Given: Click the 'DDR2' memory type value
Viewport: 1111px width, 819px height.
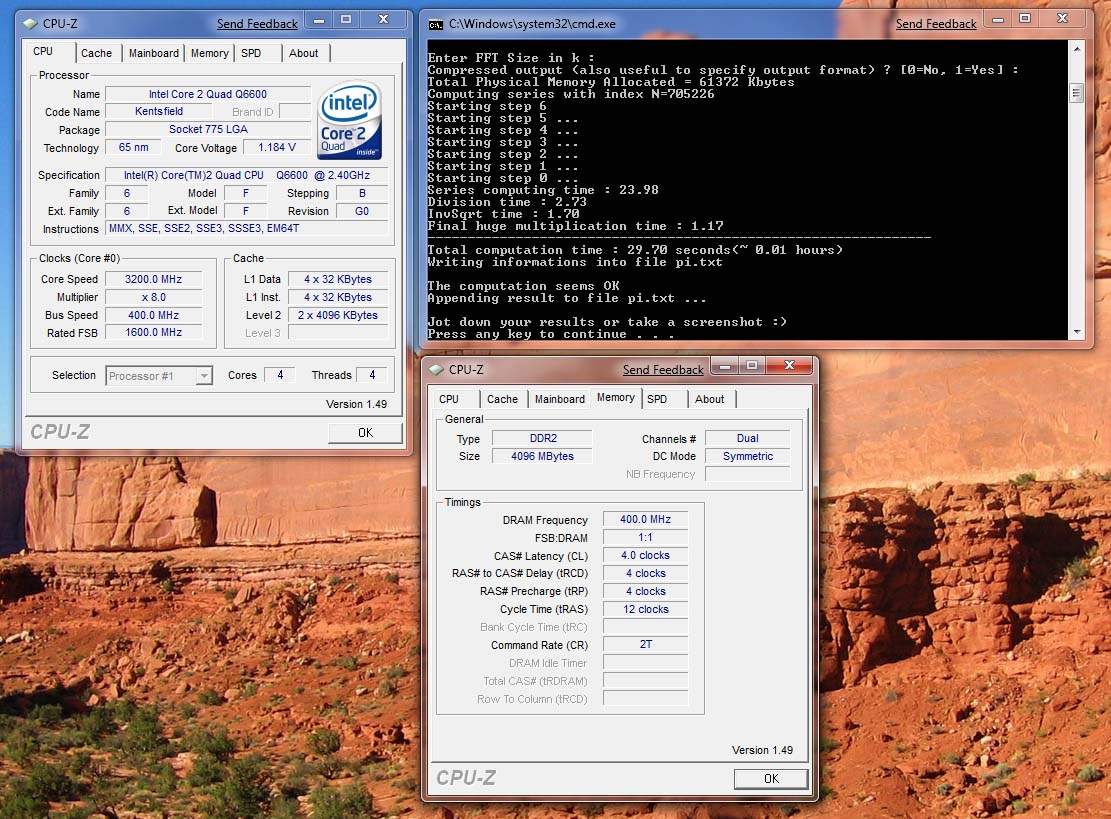Looking at the screenshot, I should pos(543,439).
